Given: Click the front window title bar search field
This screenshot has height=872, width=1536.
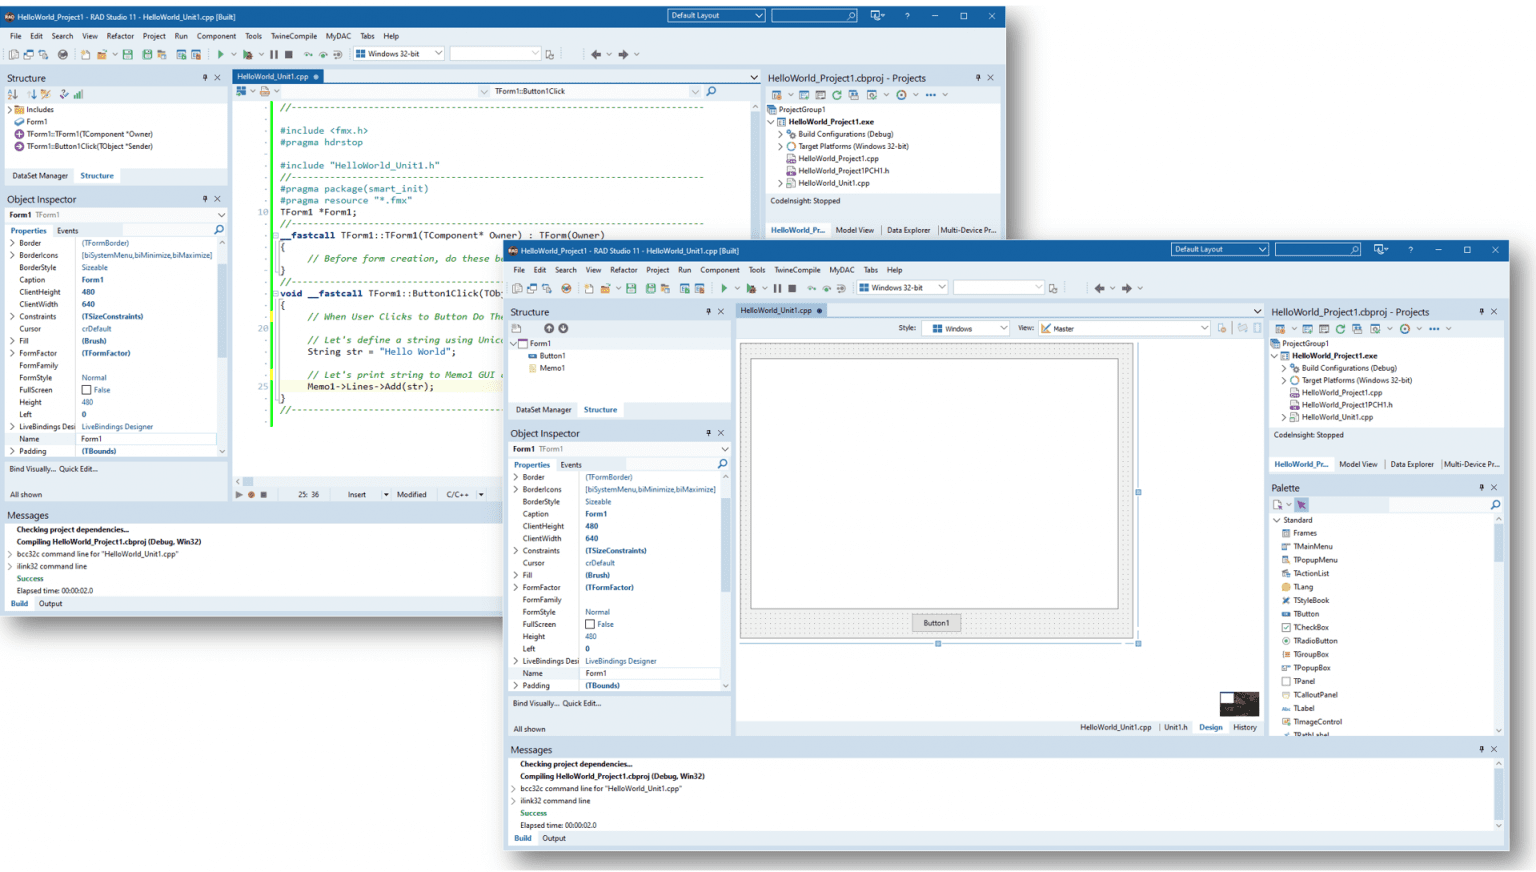Looking at the screenshot, I should tap(1317, 249).
